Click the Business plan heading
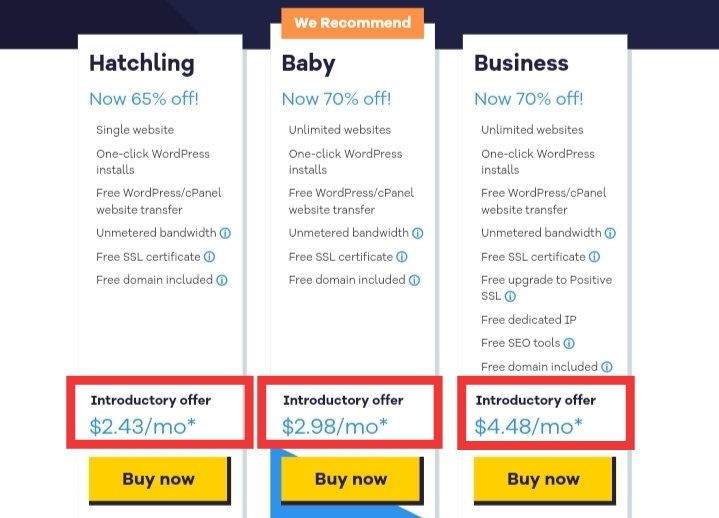 (521, 63)
